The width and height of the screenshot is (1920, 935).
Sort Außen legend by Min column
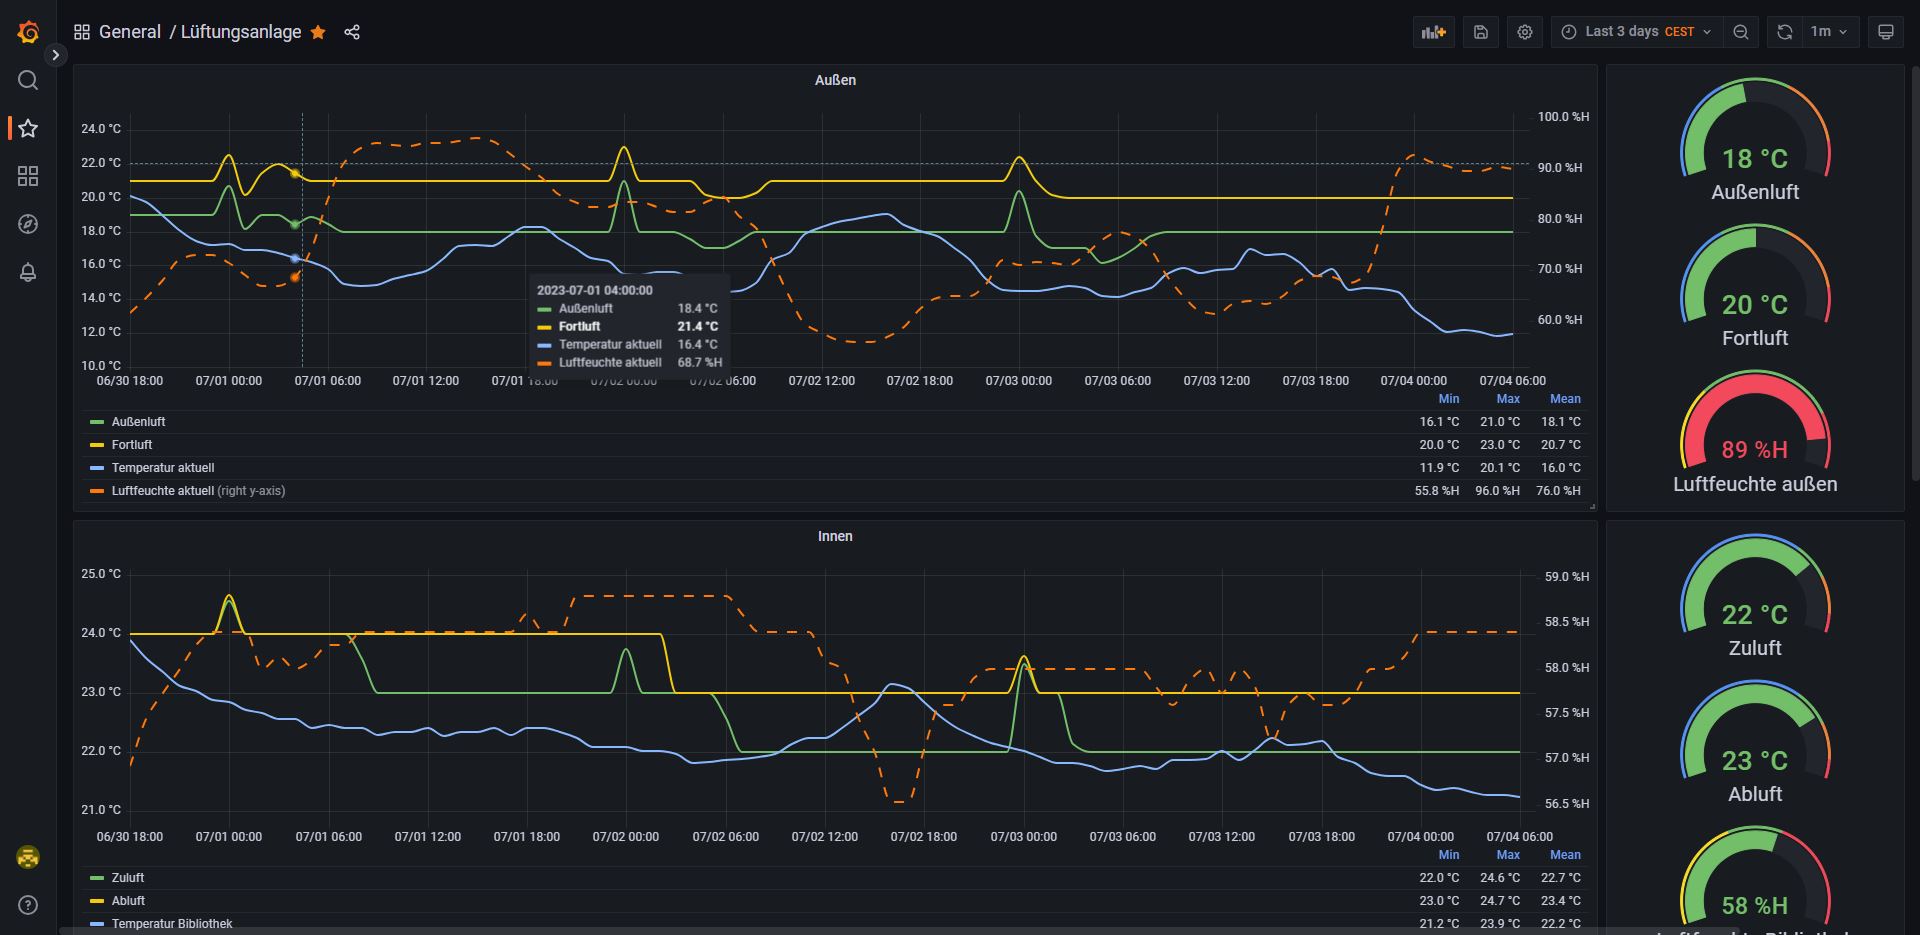click(1448, 399)
